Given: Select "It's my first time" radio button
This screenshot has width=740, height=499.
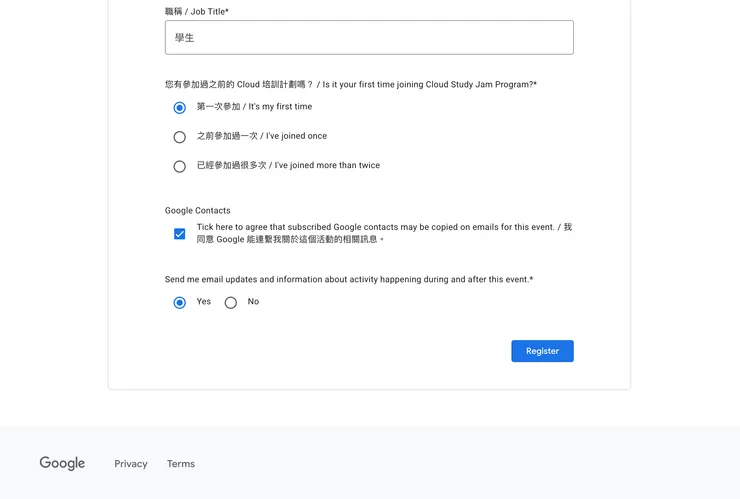Looking at the screenshot, I should pos(179,108).
